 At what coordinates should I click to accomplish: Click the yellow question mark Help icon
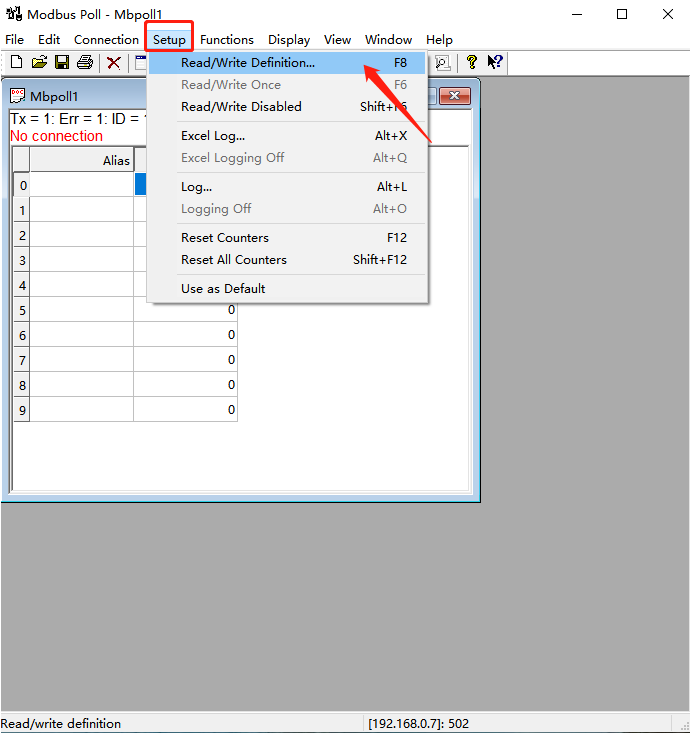(x=472, y=62)
